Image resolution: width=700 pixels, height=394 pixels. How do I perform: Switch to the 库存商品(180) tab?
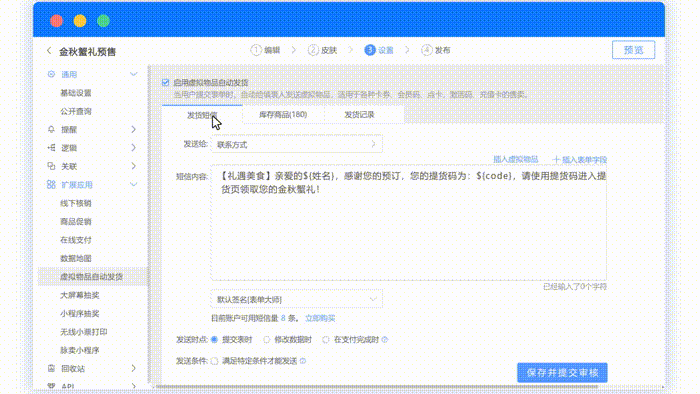coord(283,115)
